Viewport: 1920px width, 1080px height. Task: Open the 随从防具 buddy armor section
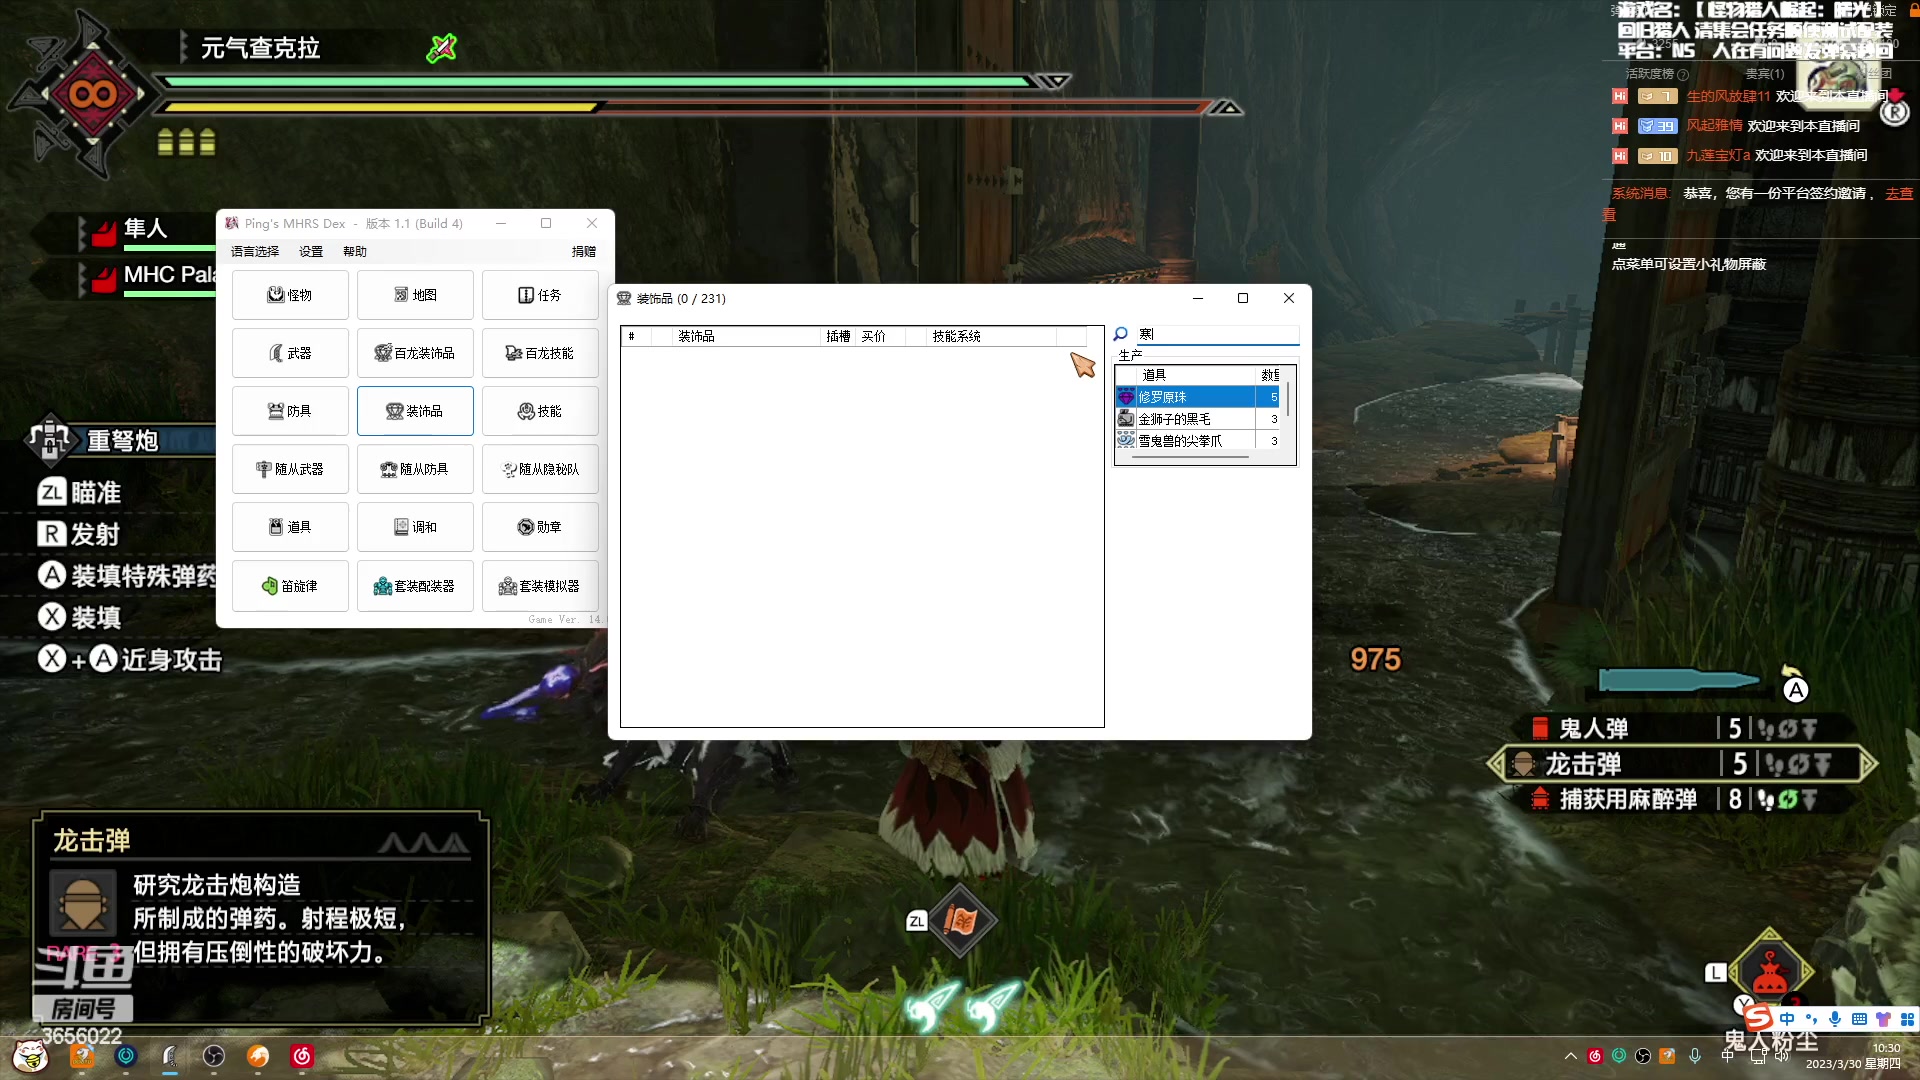(x=415, y=469)
